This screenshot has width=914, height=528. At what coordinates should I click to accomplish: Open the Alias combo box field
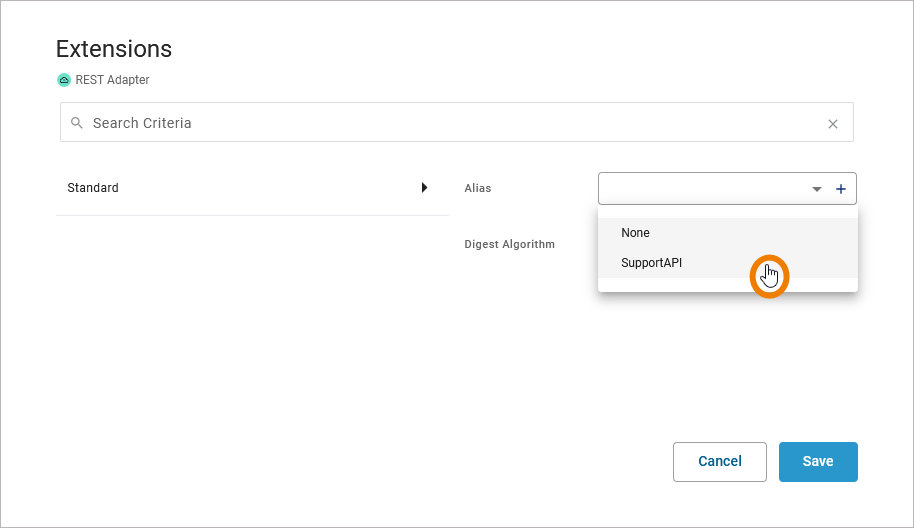click(700, 189)
